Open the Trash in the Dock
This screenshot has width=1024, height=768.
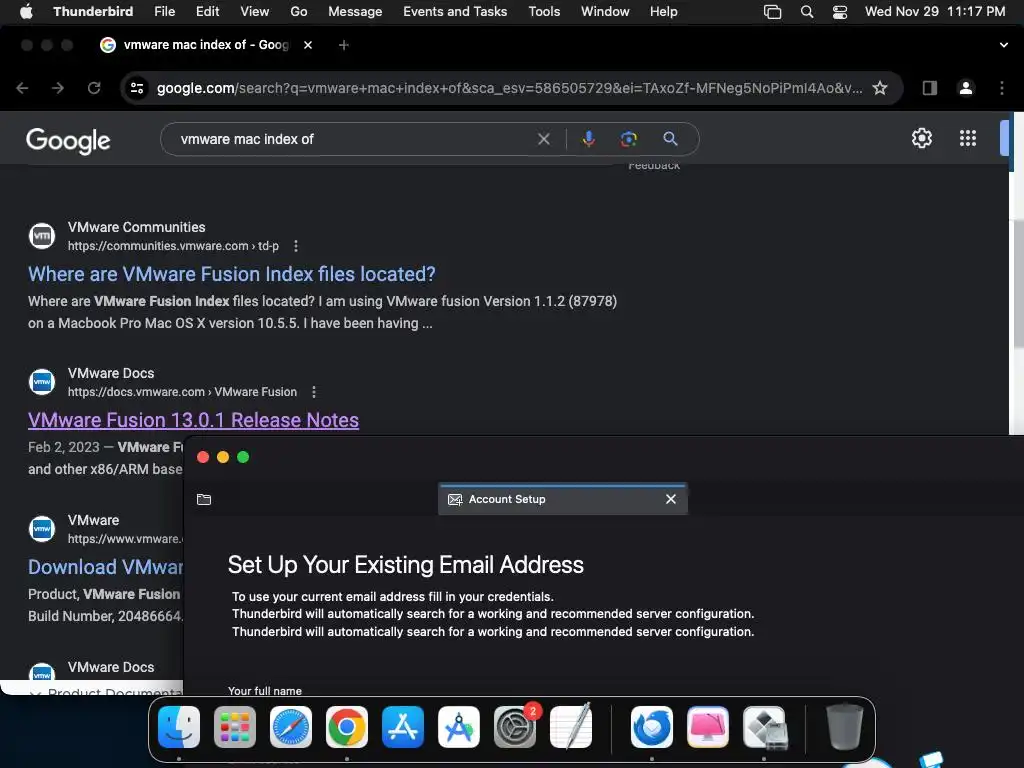point(844,727)
